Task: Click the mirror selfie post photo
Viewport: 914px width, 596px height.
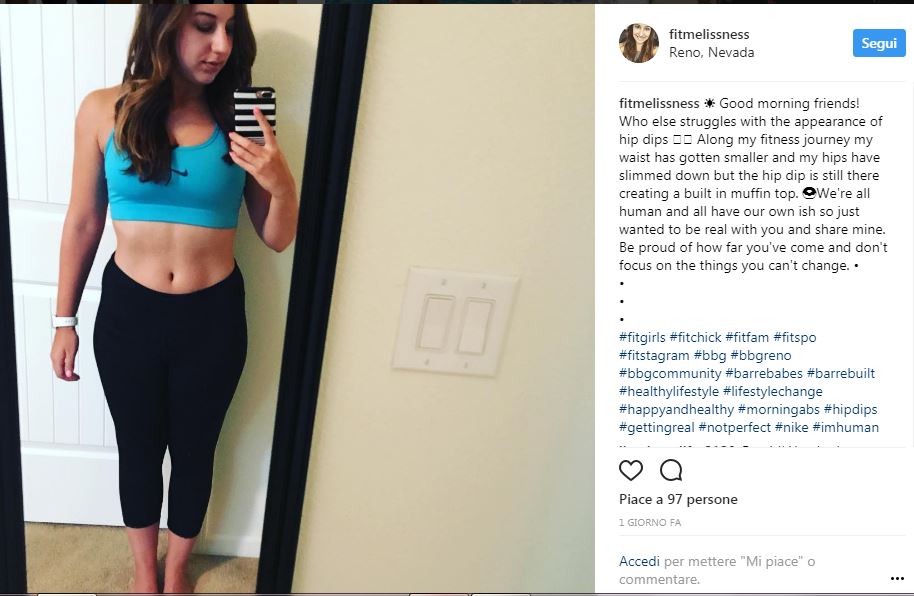Action: coord(297,299)
